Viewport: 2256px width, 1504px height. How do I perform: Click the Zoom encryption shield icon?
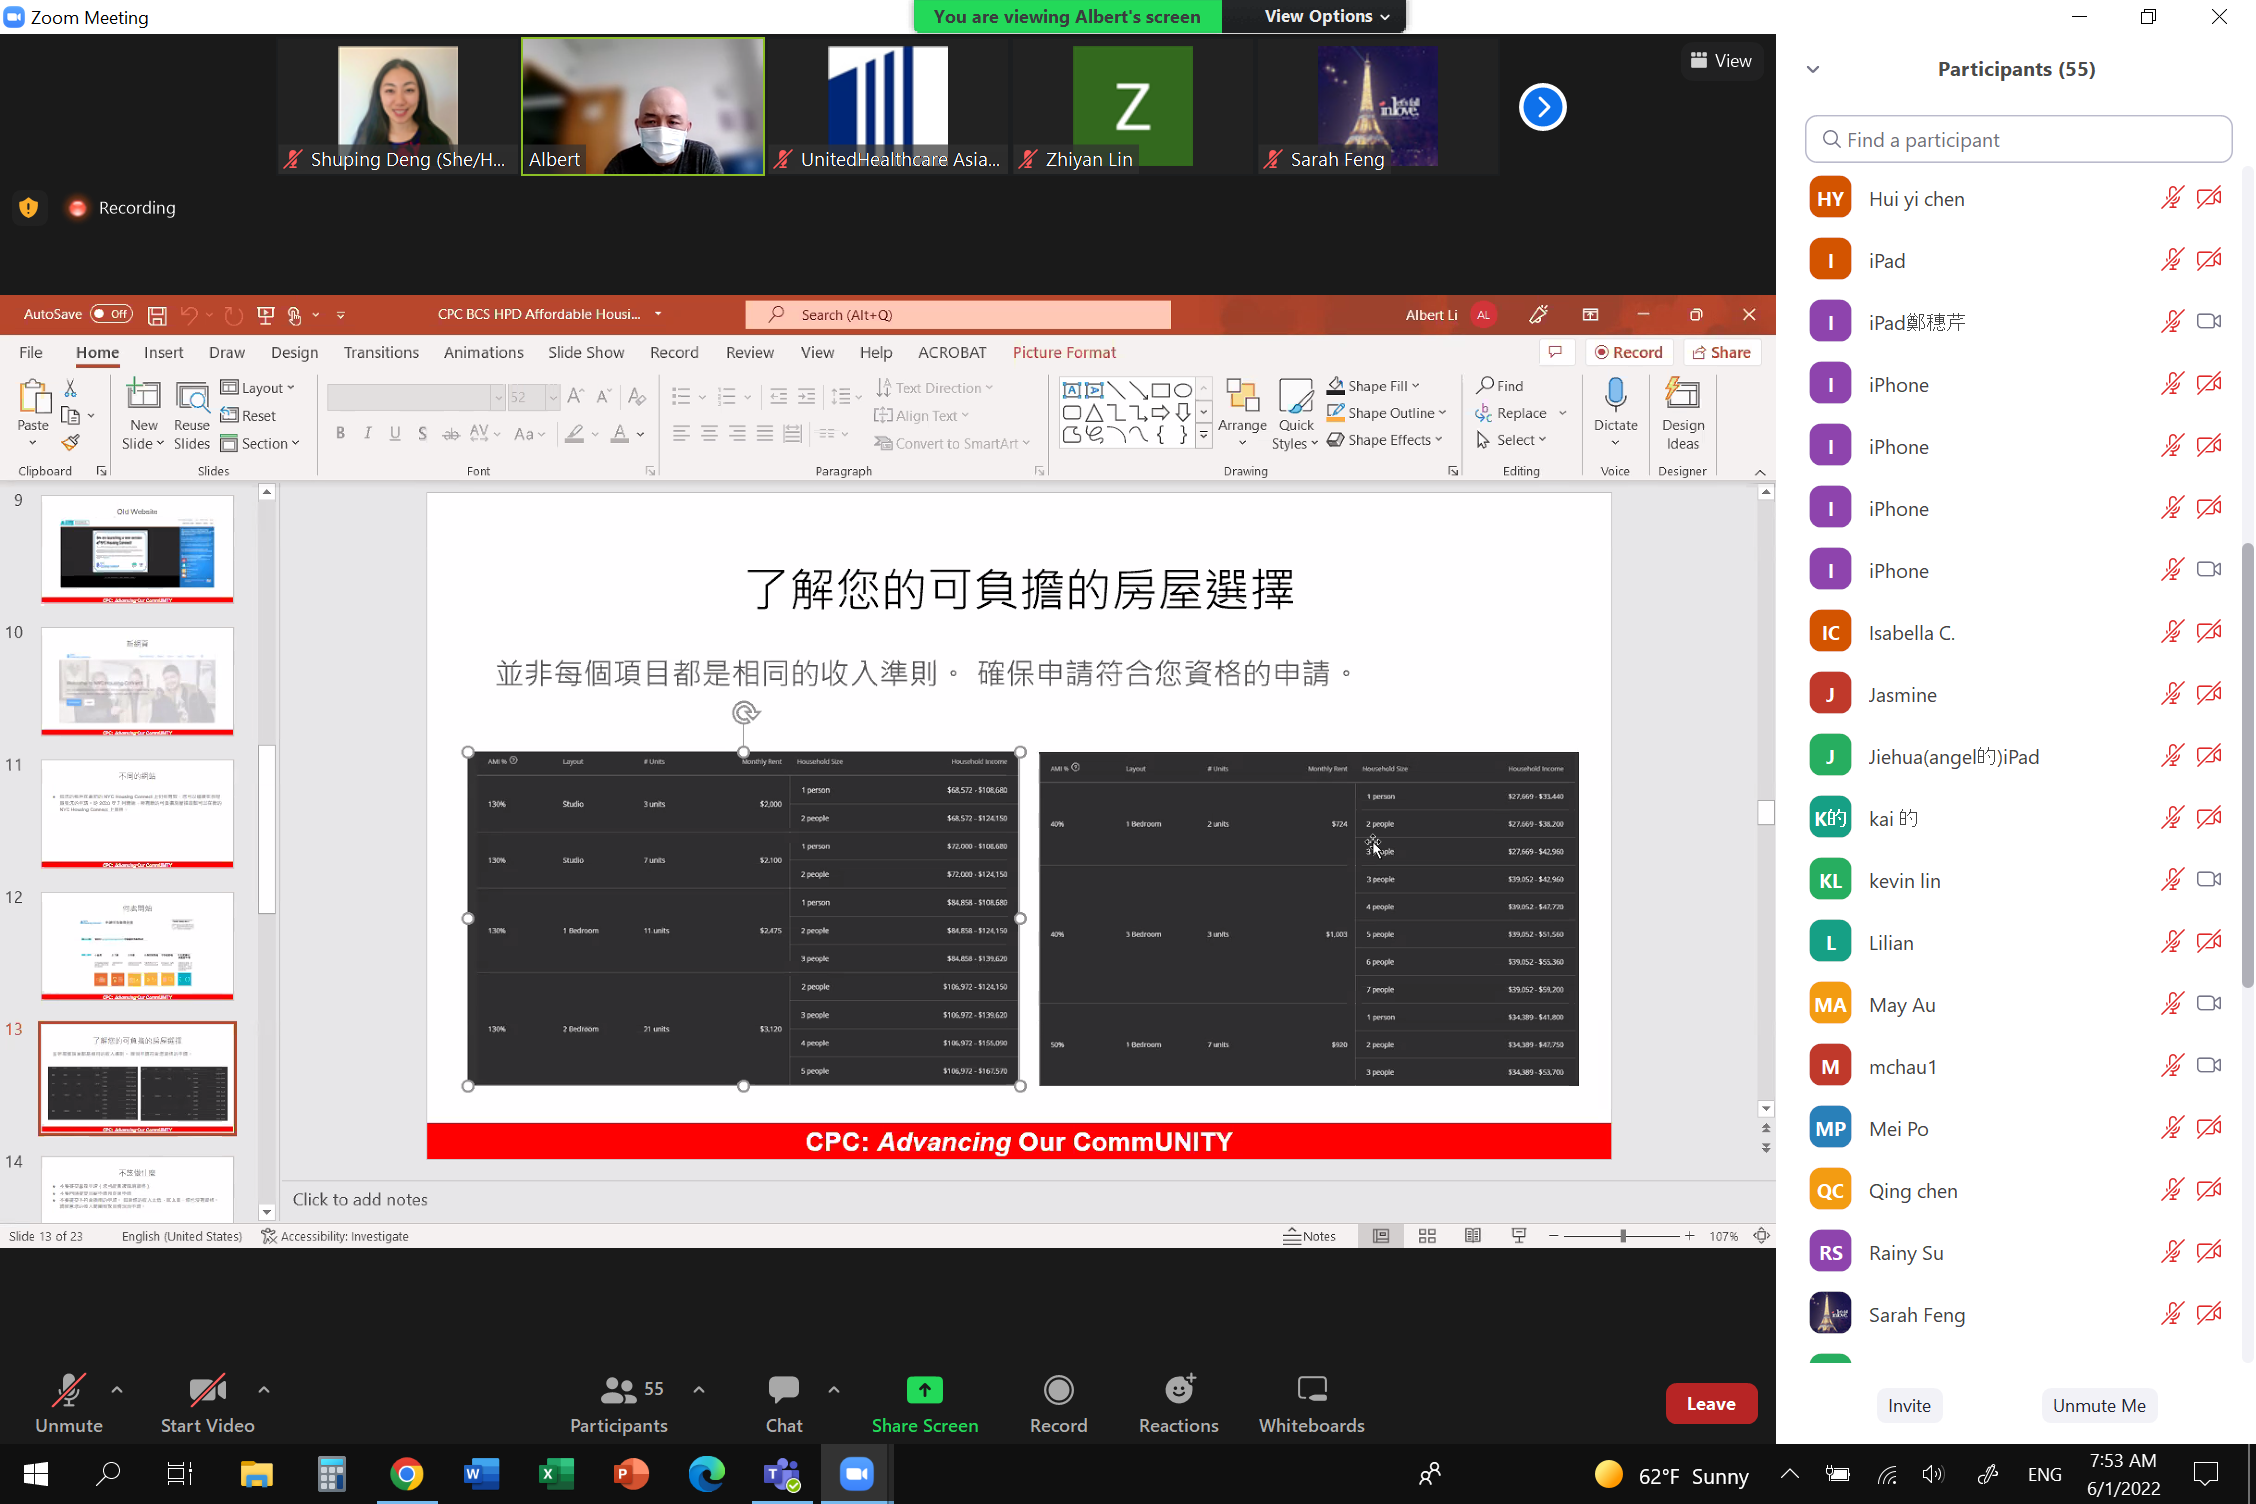[x=28, y=207]
